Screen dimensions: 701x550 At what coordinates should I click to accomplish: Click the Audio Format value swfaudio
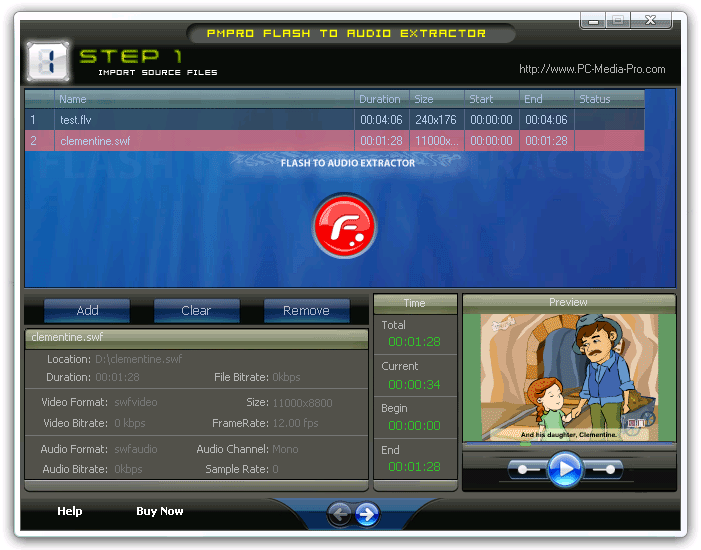[x=136, y=449]
